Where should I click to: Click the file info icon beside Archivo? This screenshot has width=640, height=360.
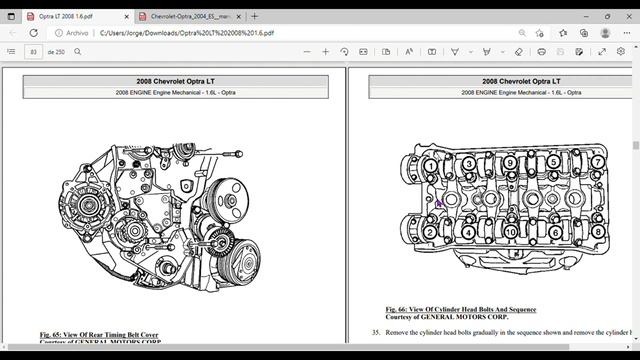(59, 33)
